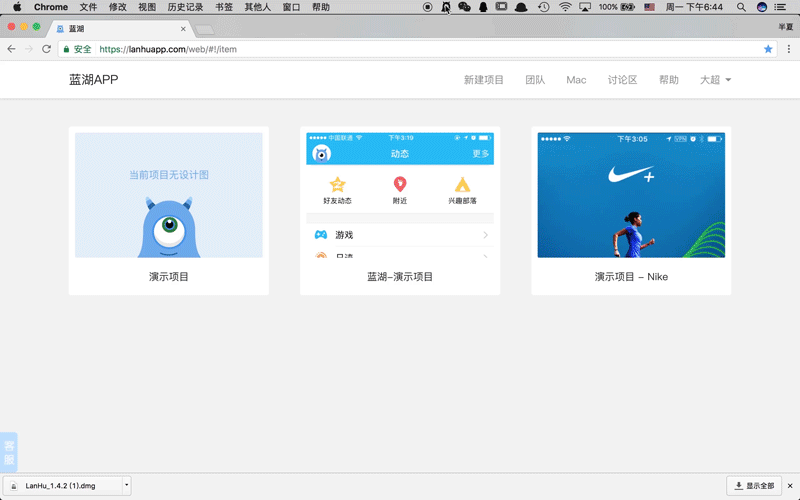The height and width of the screenshot is (500, 800).
Task: Click the screen recording menu bar icon
Action: (x=428, y=7)
